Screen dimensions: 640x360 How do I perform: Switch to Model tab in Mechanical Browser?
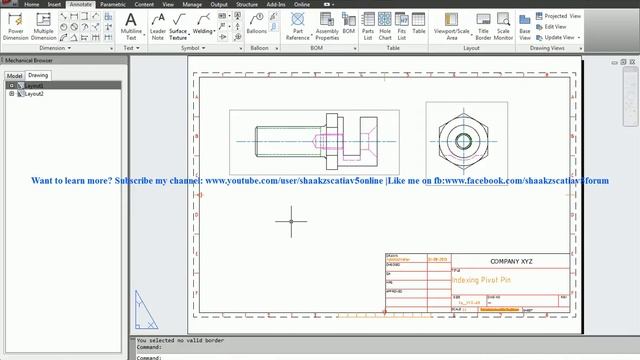15,76
